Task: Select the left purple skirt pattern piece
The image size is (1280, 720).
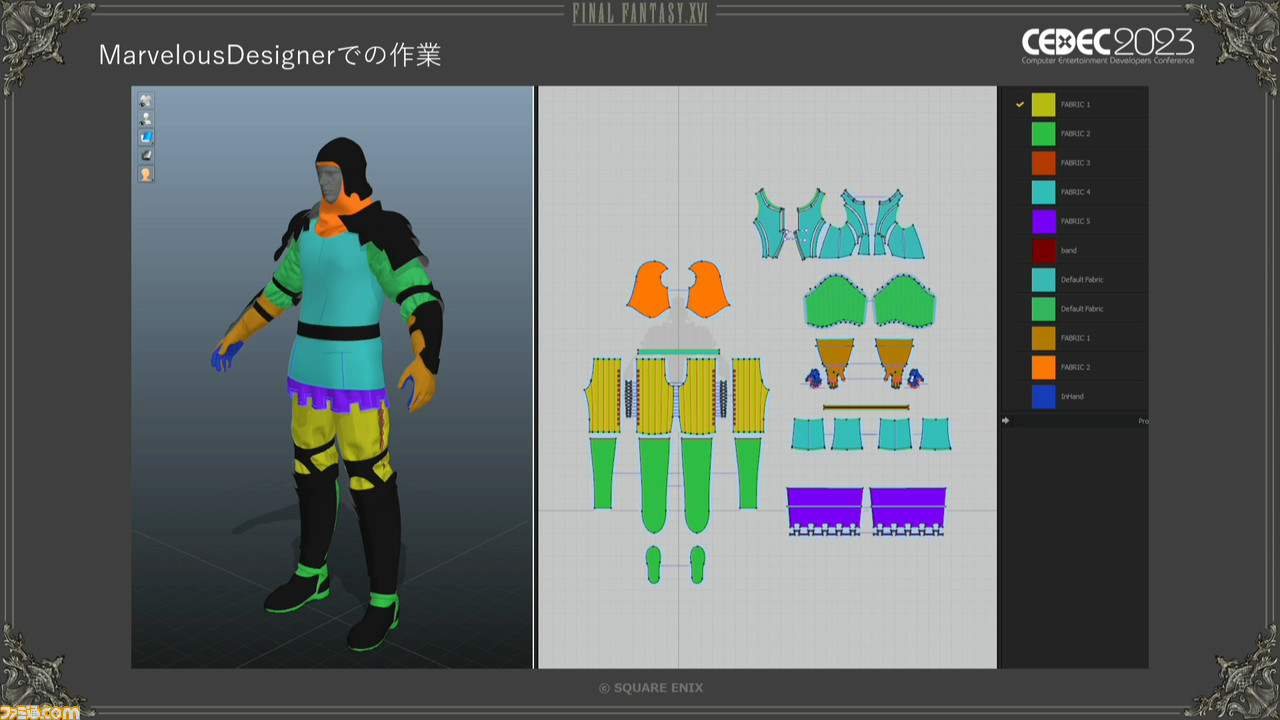Action: [825, 511]
